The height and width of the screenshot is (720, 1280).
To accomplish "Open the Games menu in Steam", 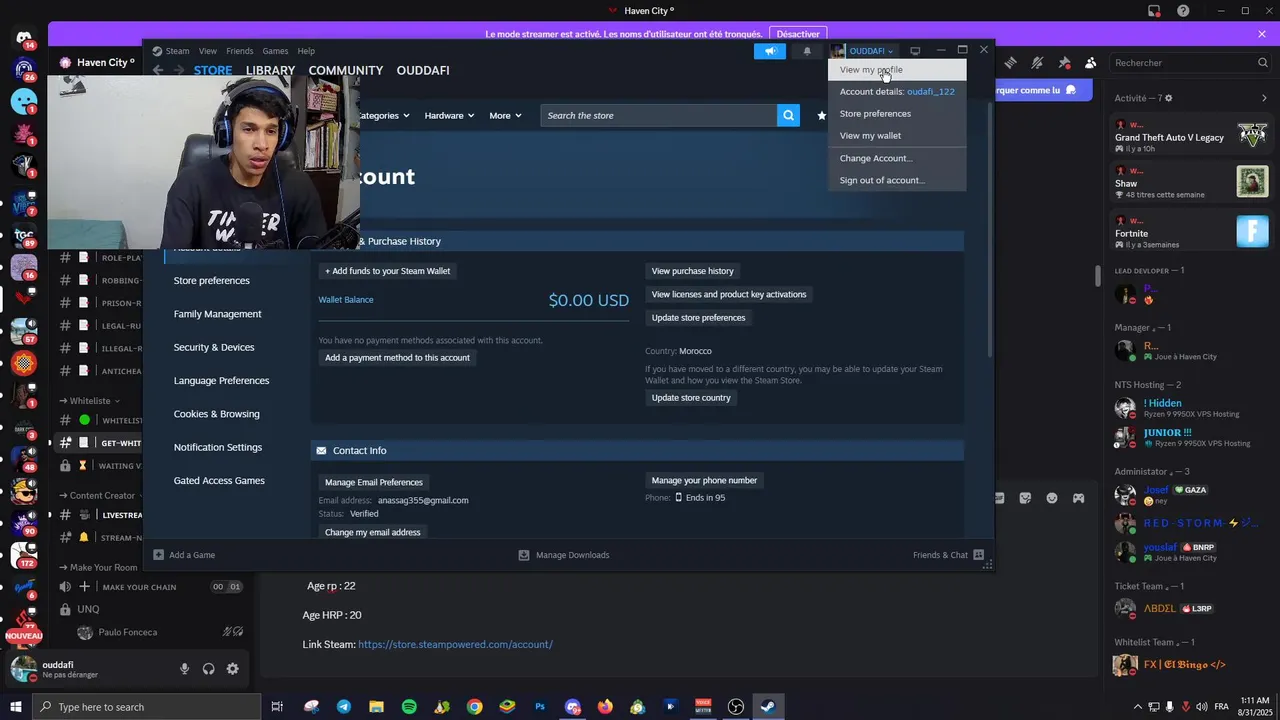I will pos(275,51).
